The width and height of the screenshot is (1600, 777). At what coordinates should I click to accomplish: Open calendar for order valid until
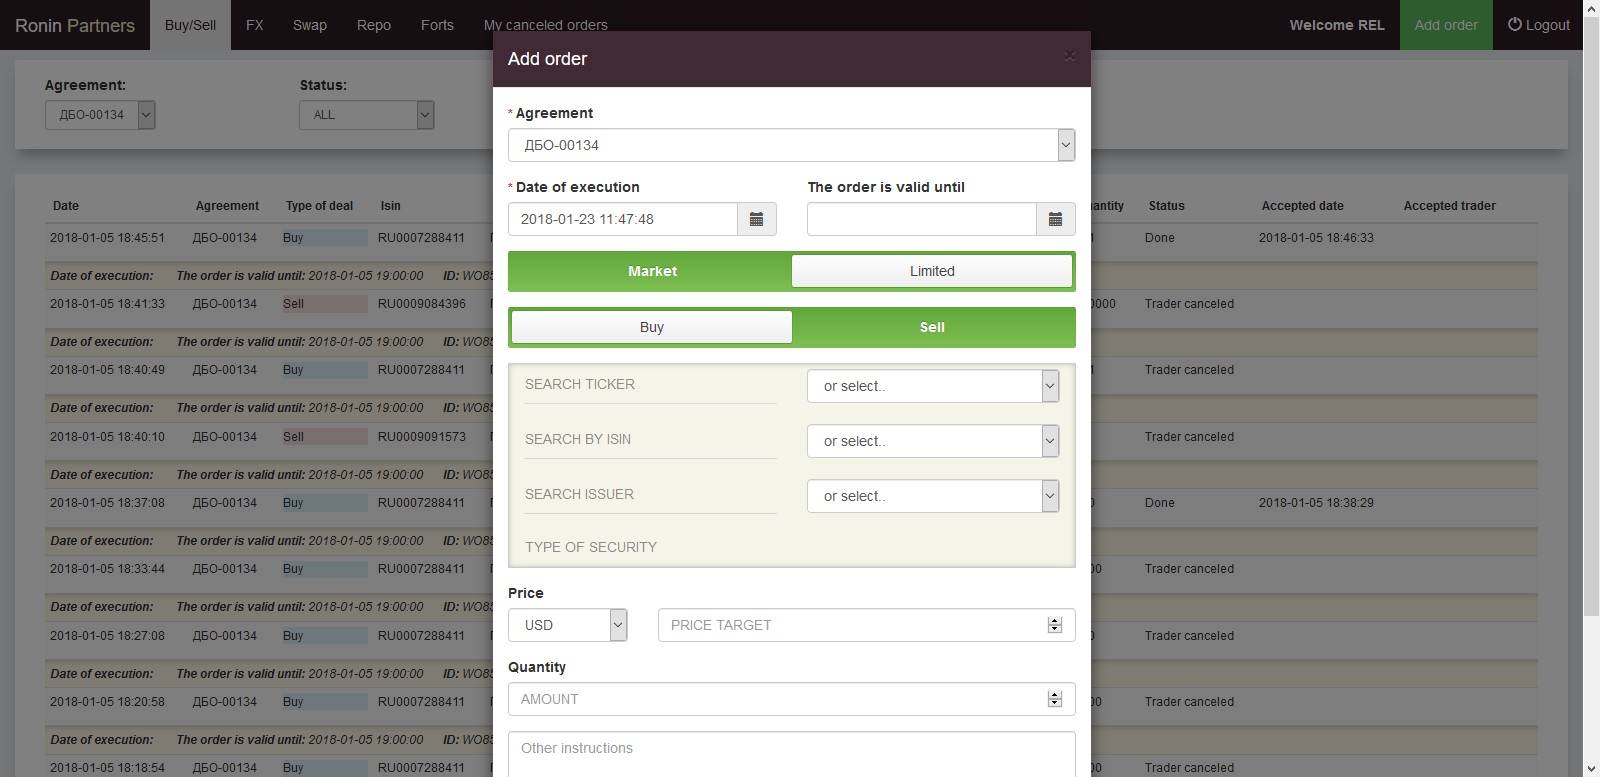1056,219
